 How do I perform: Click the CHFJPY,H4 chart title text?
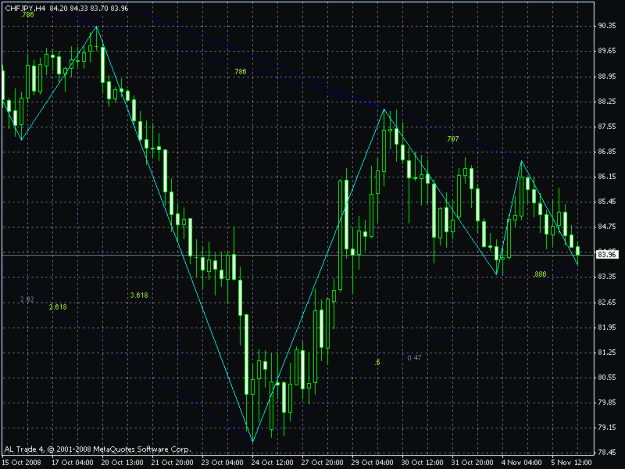pyautogui.click(x=26, y=8)
